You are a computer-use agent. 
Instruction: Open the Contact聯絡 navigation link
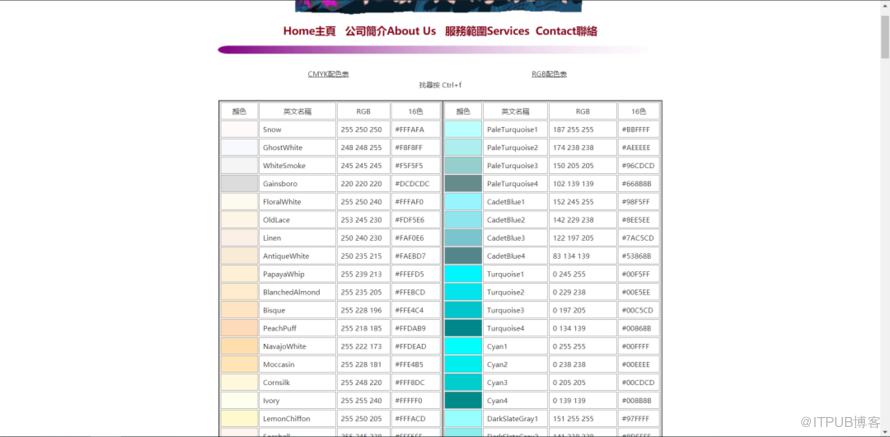(x=566, y=31)
